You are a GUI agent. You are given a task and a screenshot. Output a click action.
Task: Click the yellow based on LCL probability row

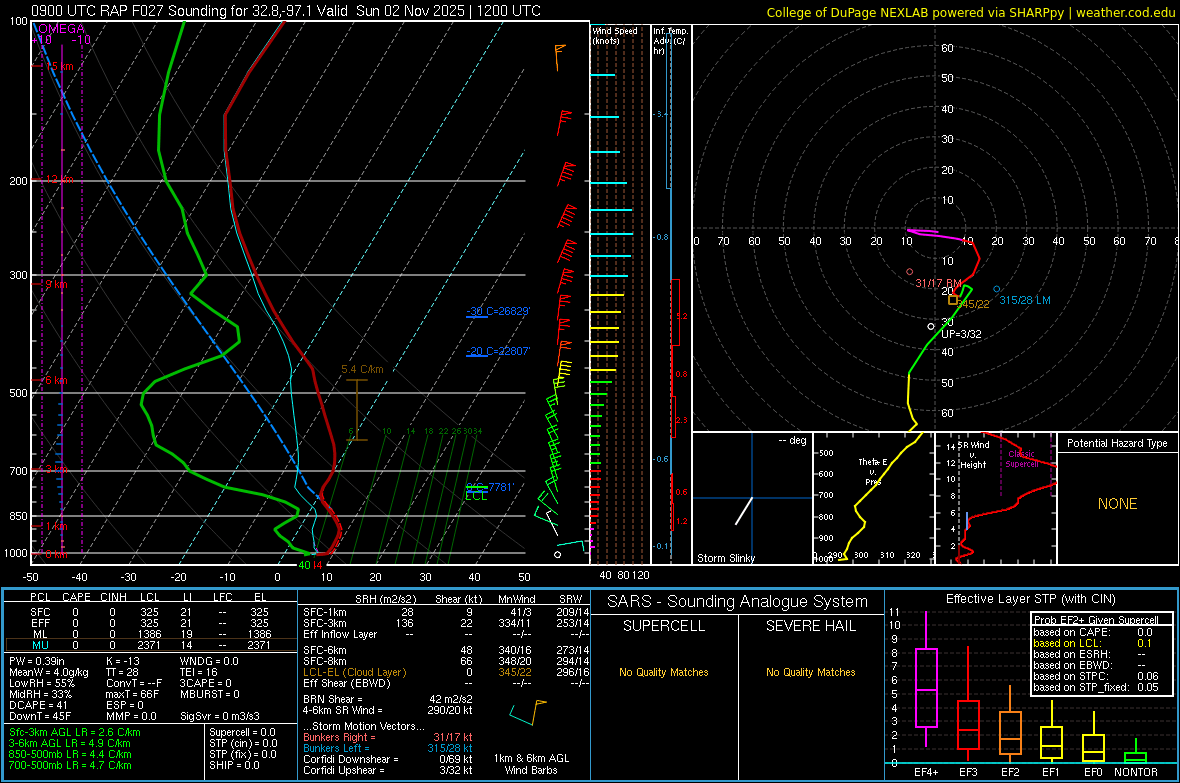(x=1095, y=643)
